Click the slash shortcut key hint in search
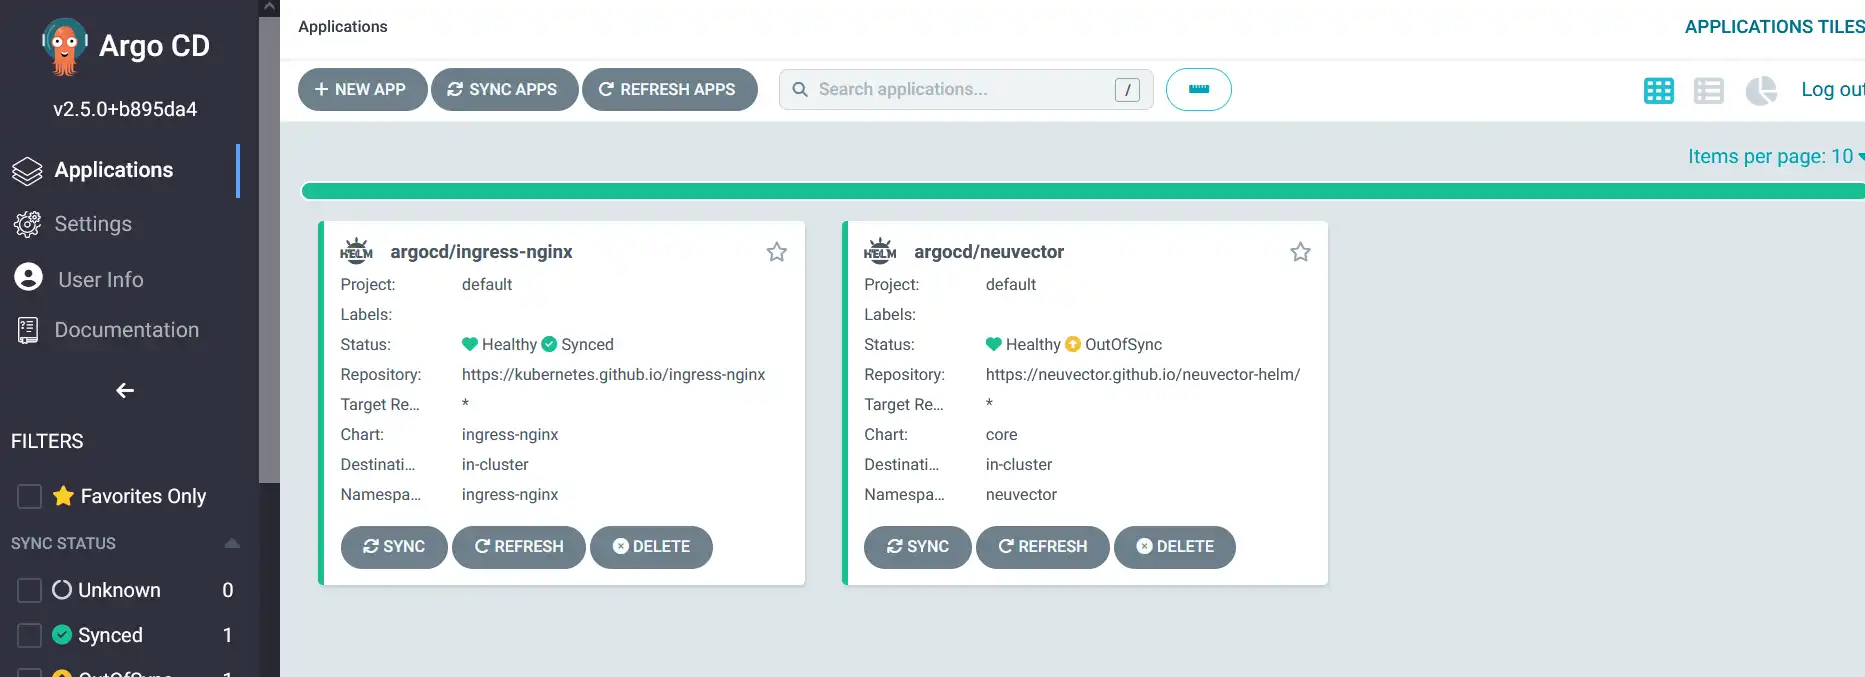 tap(1127, 90)
